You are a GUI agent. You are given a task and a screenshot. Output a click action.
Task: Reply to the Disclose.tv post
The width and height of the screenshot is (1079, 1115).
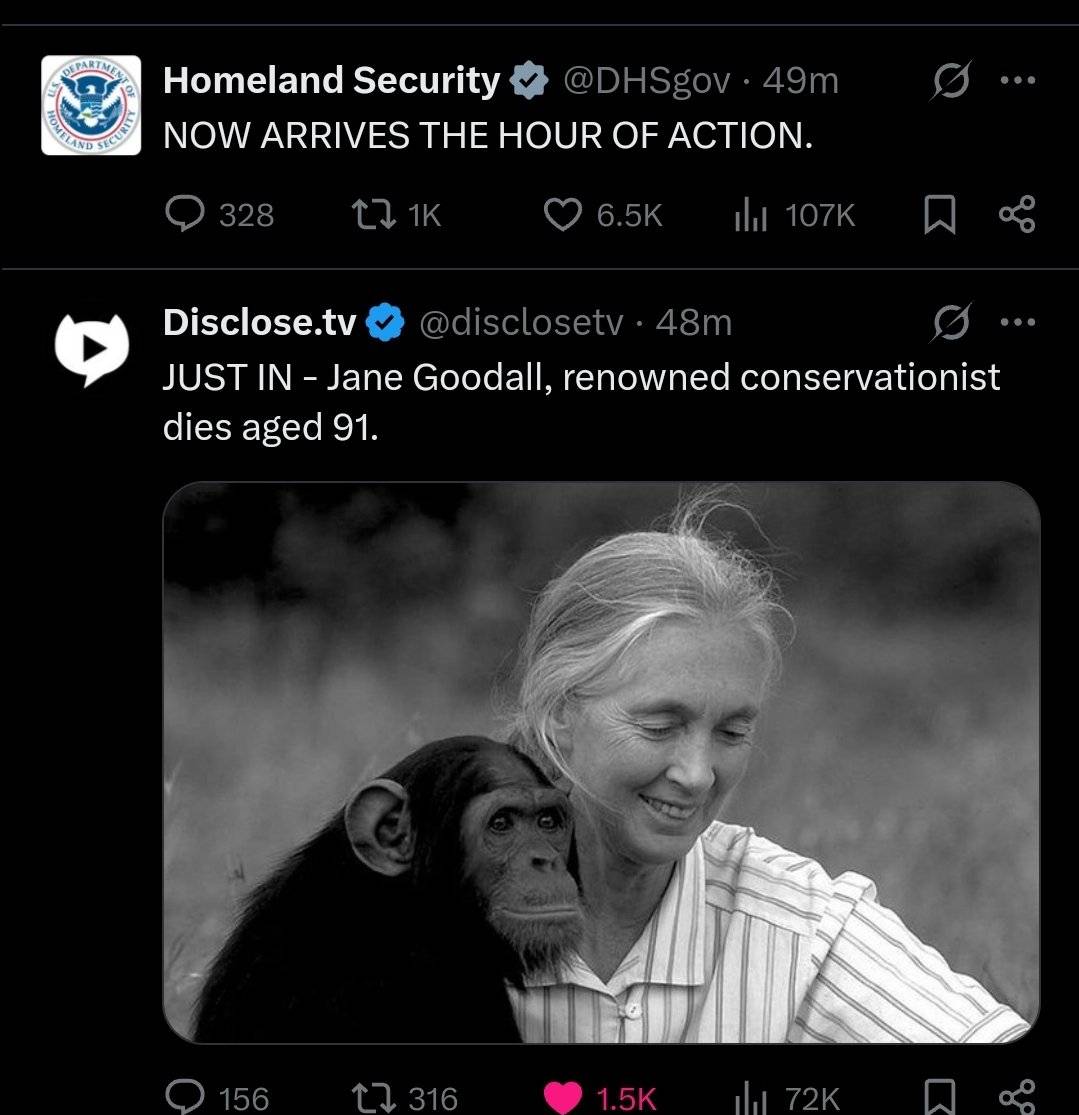coord(183,1098)
